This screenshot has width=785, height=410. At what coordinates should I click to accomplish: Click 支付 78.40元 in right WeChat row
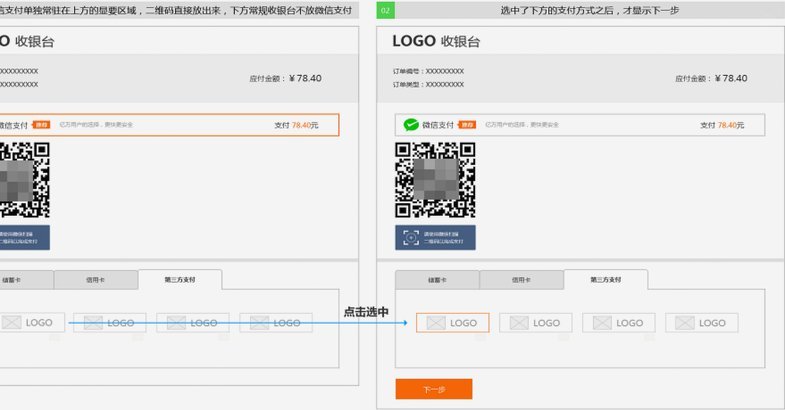[722, 125]
